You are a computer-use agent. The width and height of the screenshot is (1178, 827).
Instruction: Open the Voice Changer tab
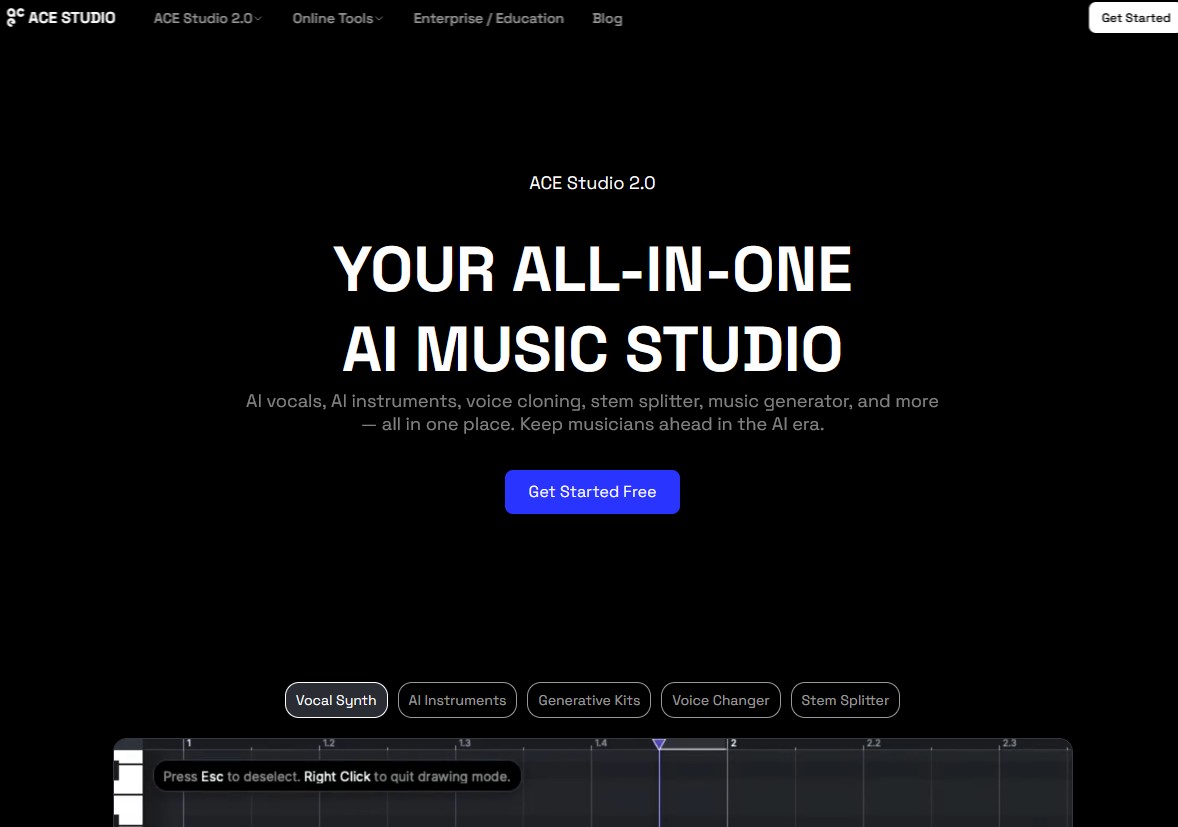720,700
